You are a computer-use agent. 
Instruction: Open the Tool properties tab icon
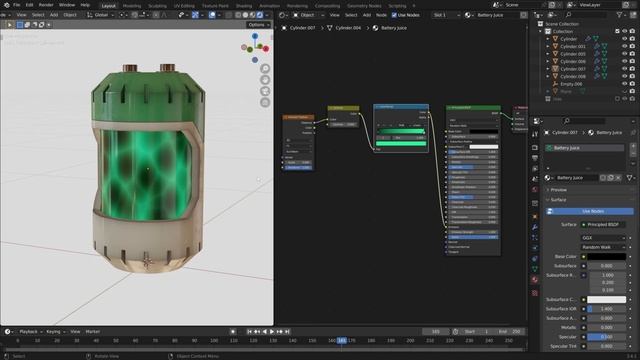tap(535, 134)
